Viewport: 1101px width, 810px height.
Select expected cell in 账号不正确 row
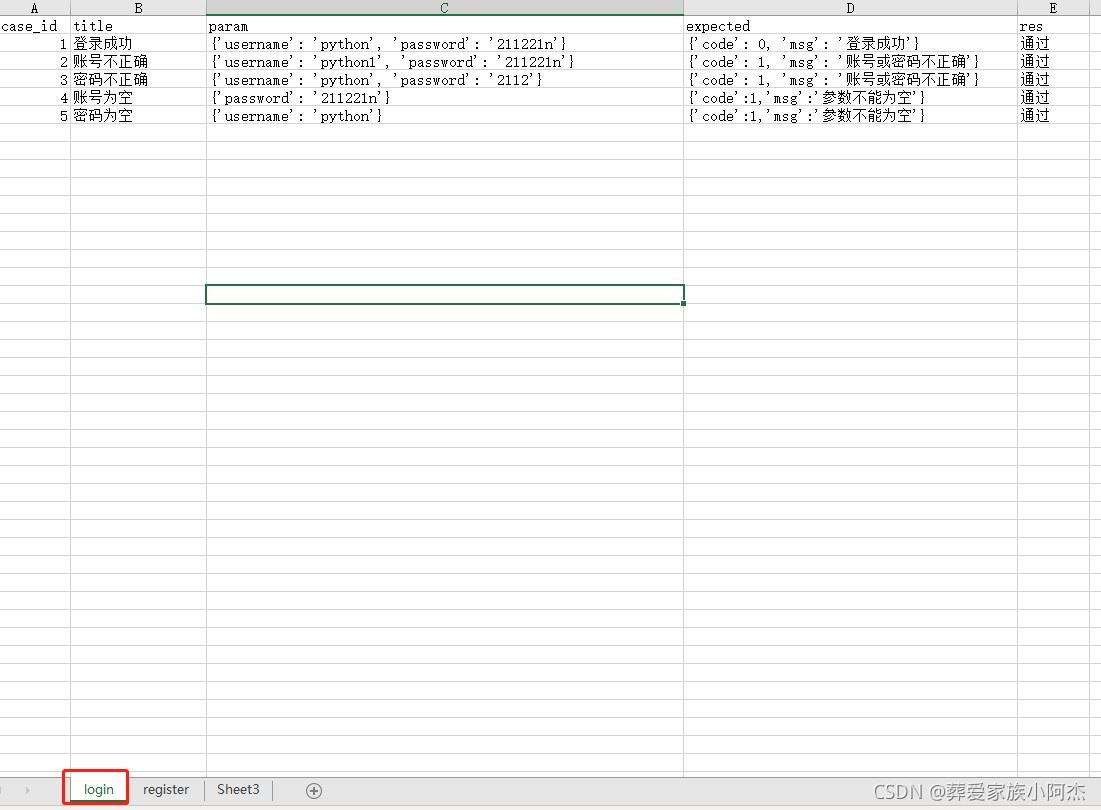click(x=850, y=62)
